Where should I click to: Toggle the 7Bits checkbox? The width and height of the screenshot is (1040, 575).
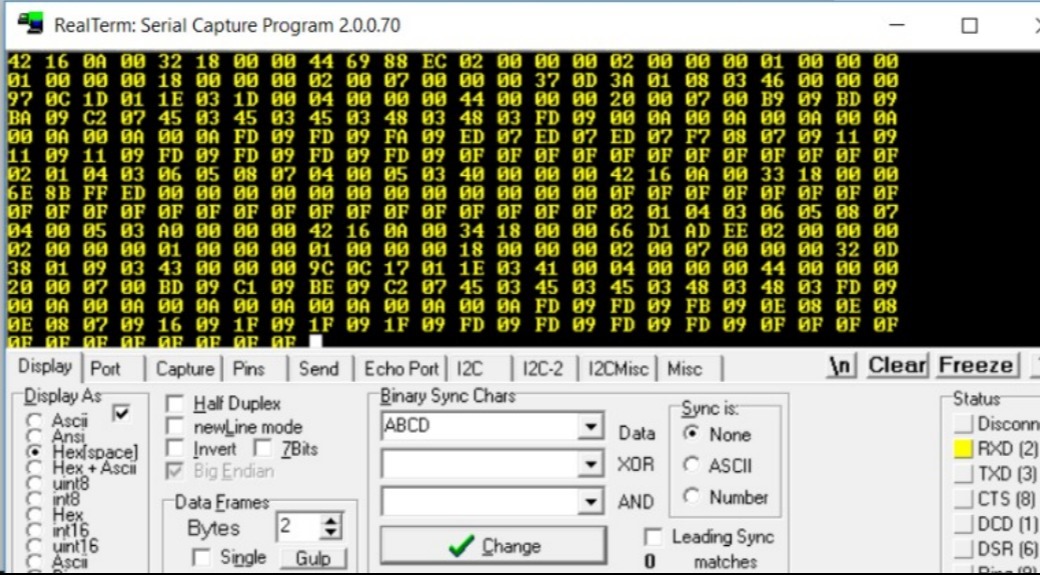(263, 449)
